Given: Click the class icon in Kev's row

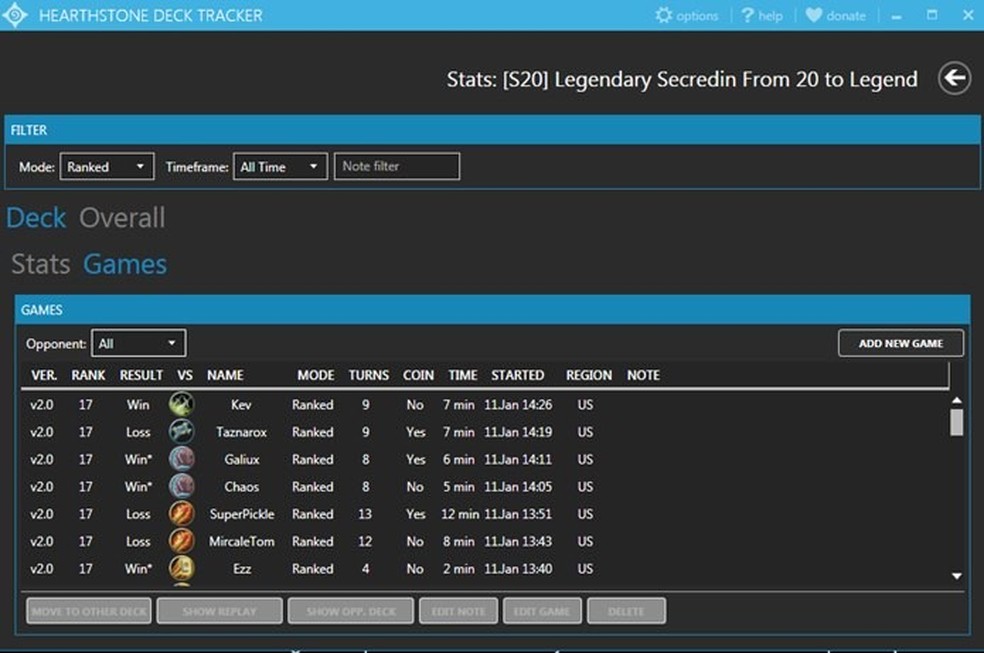Looking at the screenshot, I should 181,404.
